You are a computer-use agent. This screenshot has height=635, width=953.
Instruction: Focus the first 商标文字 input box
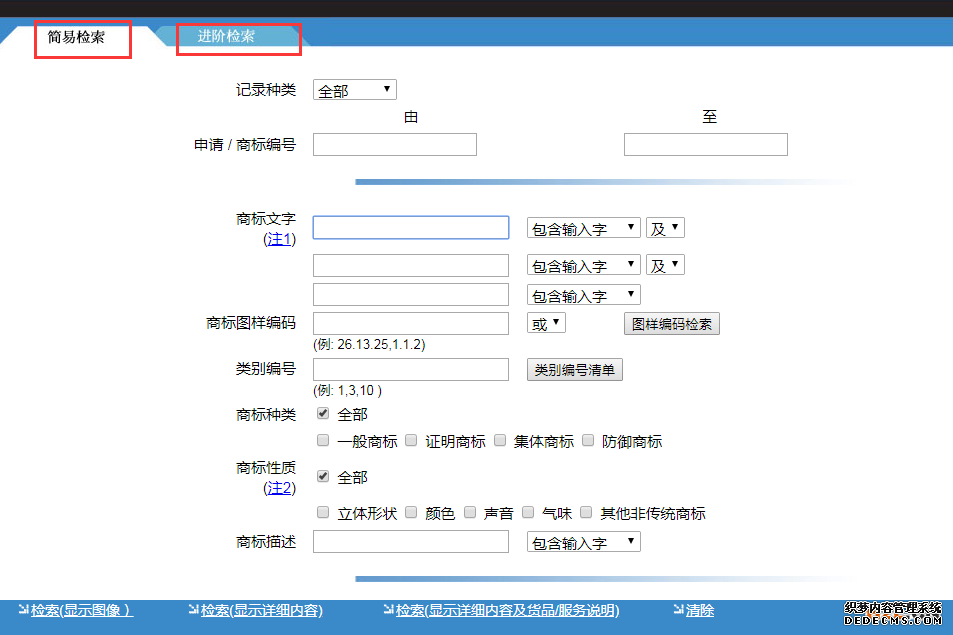point(410,228)
